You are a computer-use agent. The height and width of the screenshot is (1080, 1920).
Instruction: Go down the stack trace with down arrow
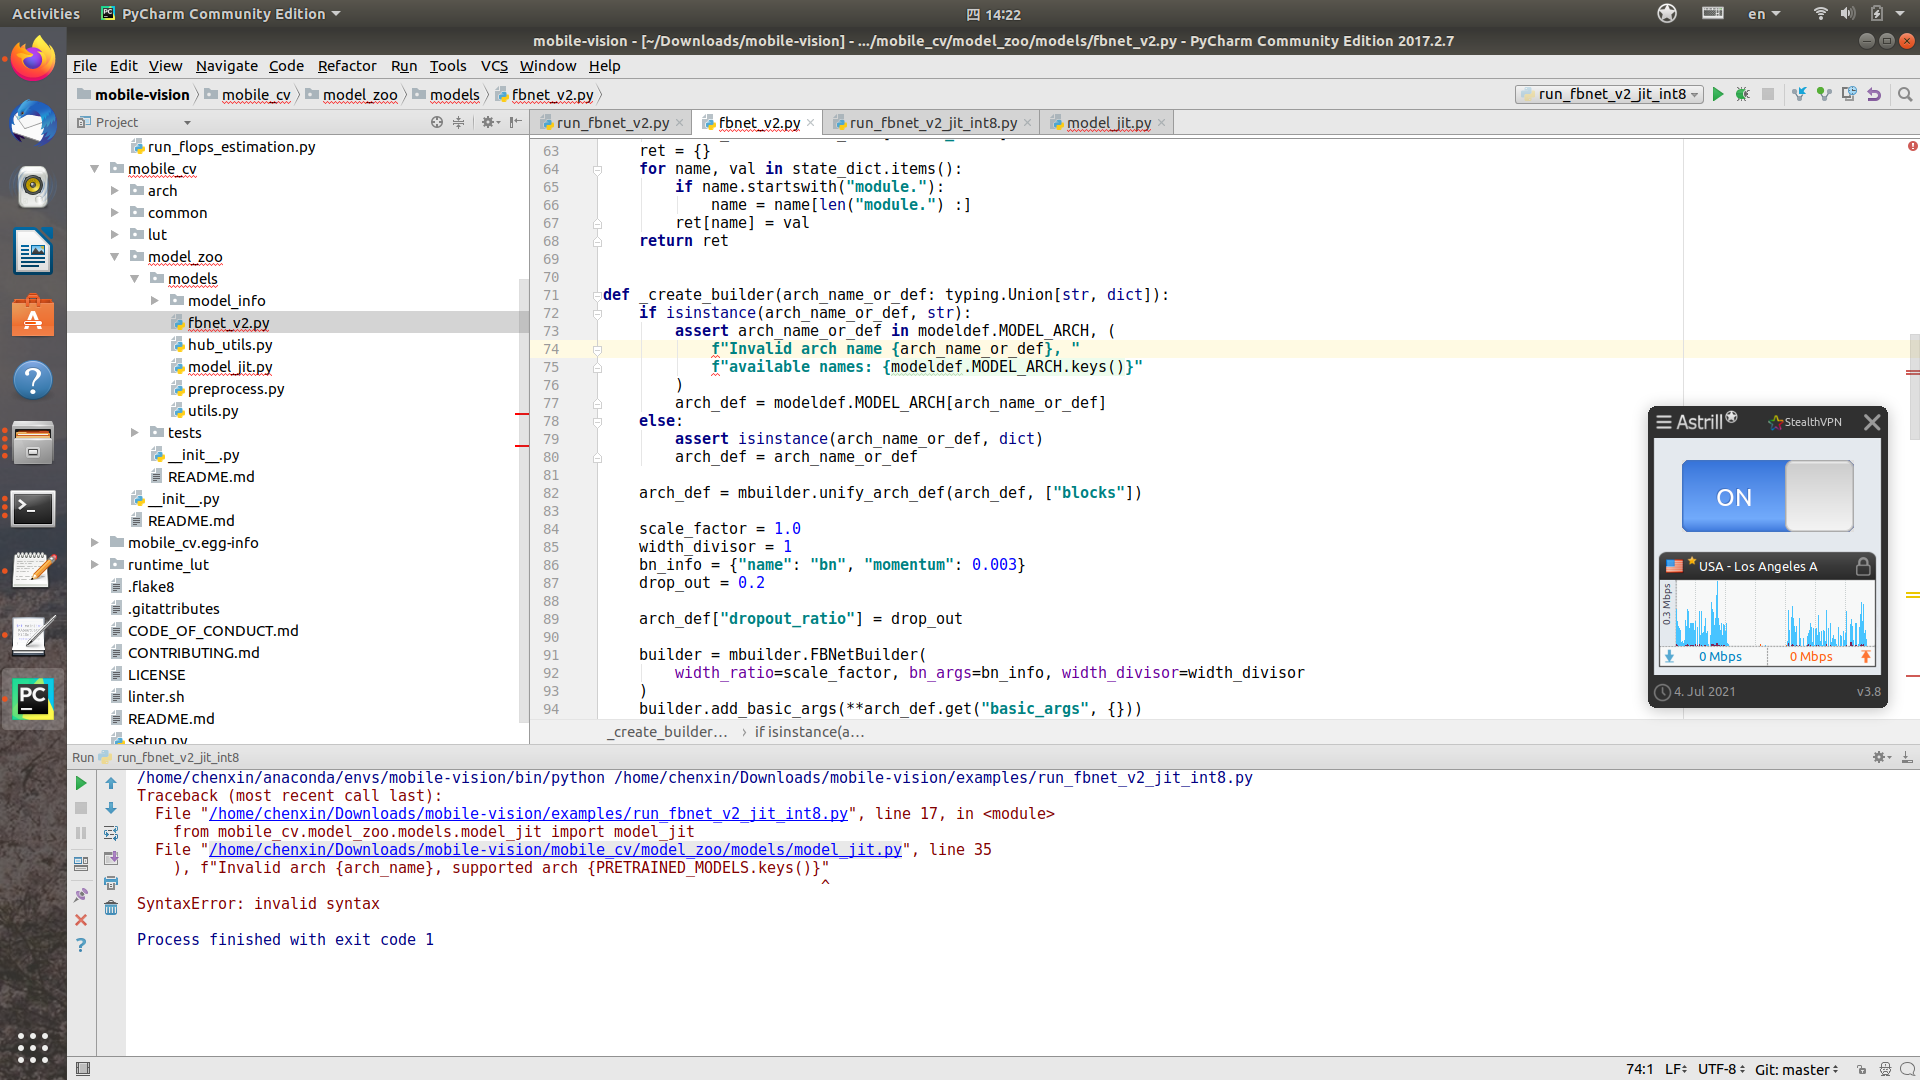[x=111, y=808]
